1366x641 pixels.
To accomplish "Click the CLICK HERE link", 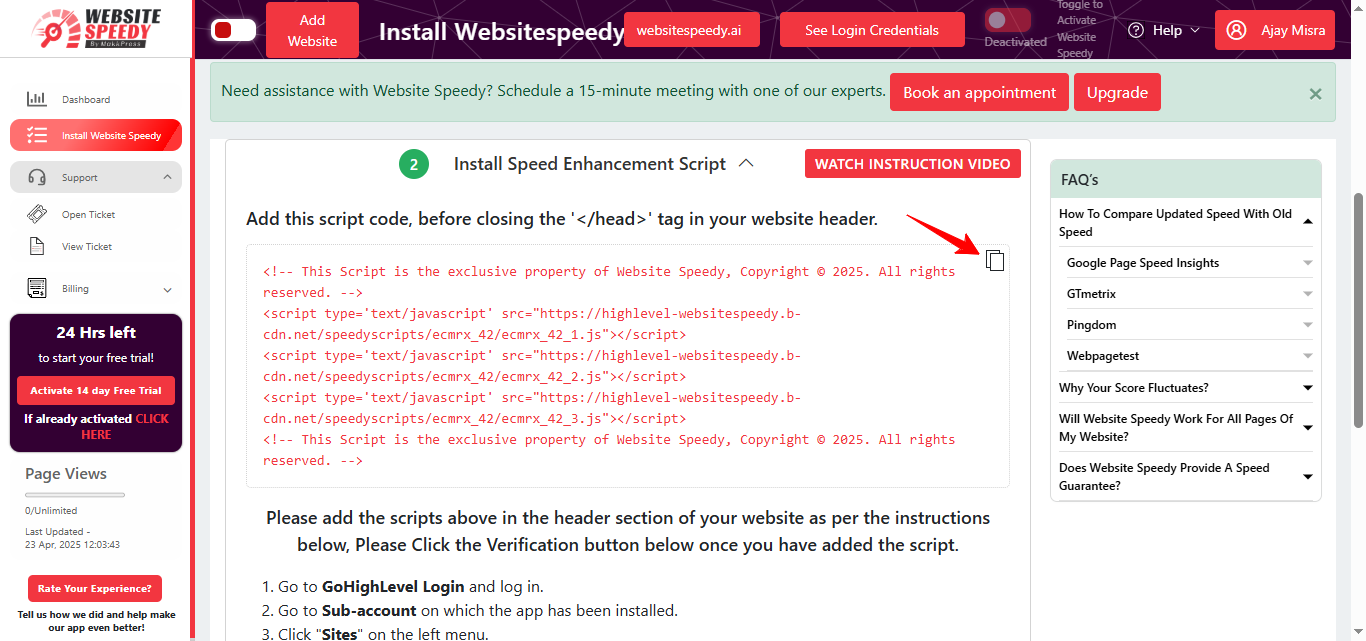I will click(x=125, y=427).
